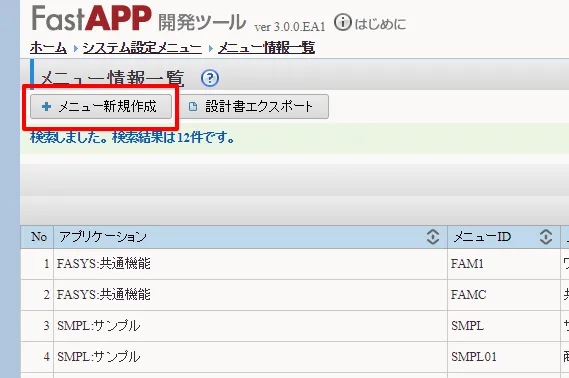Select row 3 SMPL:サンプル cell
Image resolution: width=569 pixels, height=378 pixels.
coord(250,326)
